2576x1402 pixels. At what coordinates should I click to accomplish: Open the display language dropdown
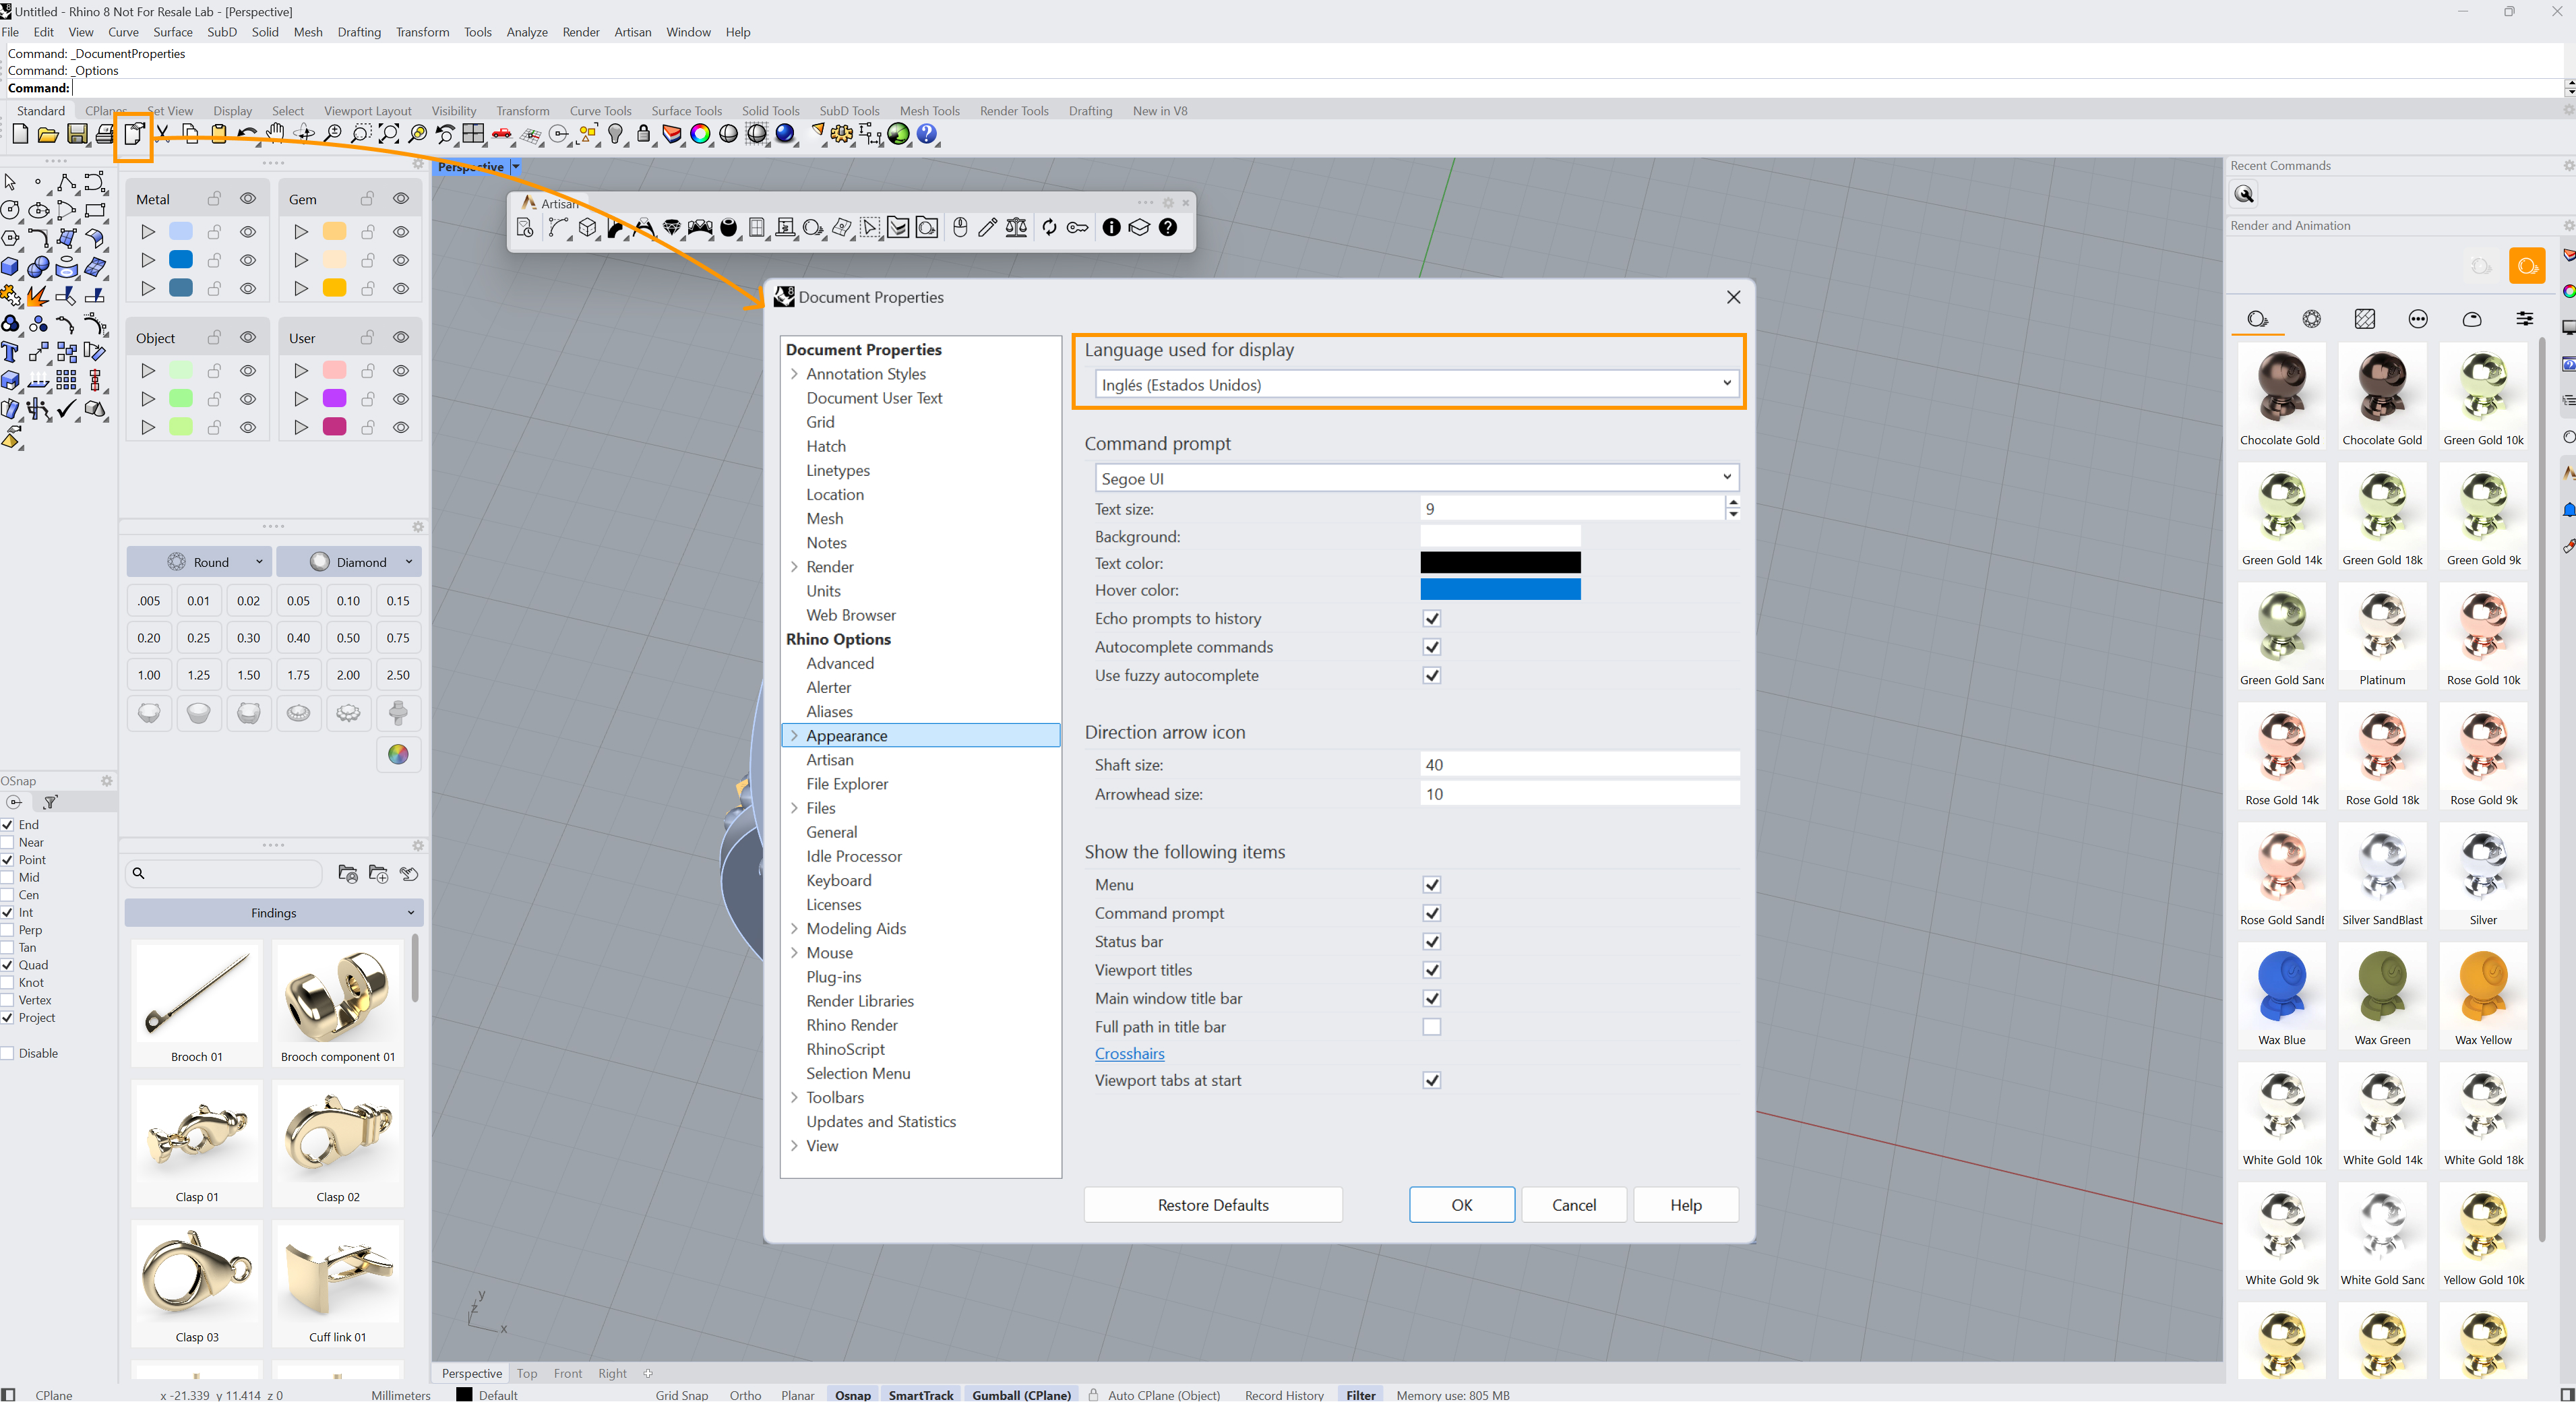coord(1417,384)
